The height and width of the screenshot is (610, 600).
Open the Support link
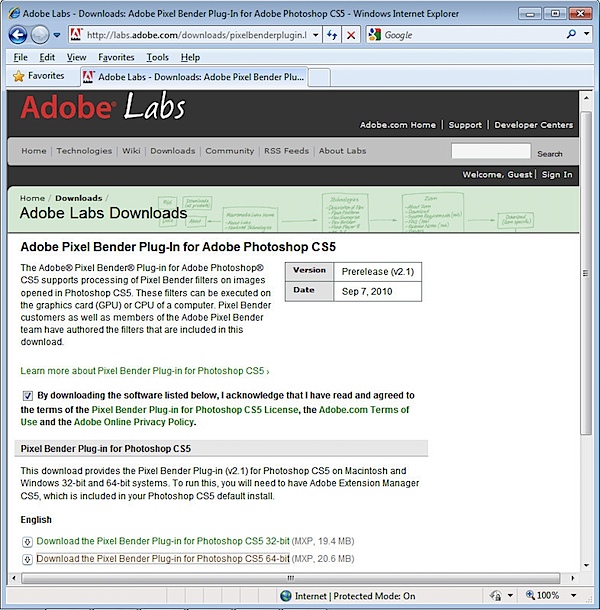[465, 125]
